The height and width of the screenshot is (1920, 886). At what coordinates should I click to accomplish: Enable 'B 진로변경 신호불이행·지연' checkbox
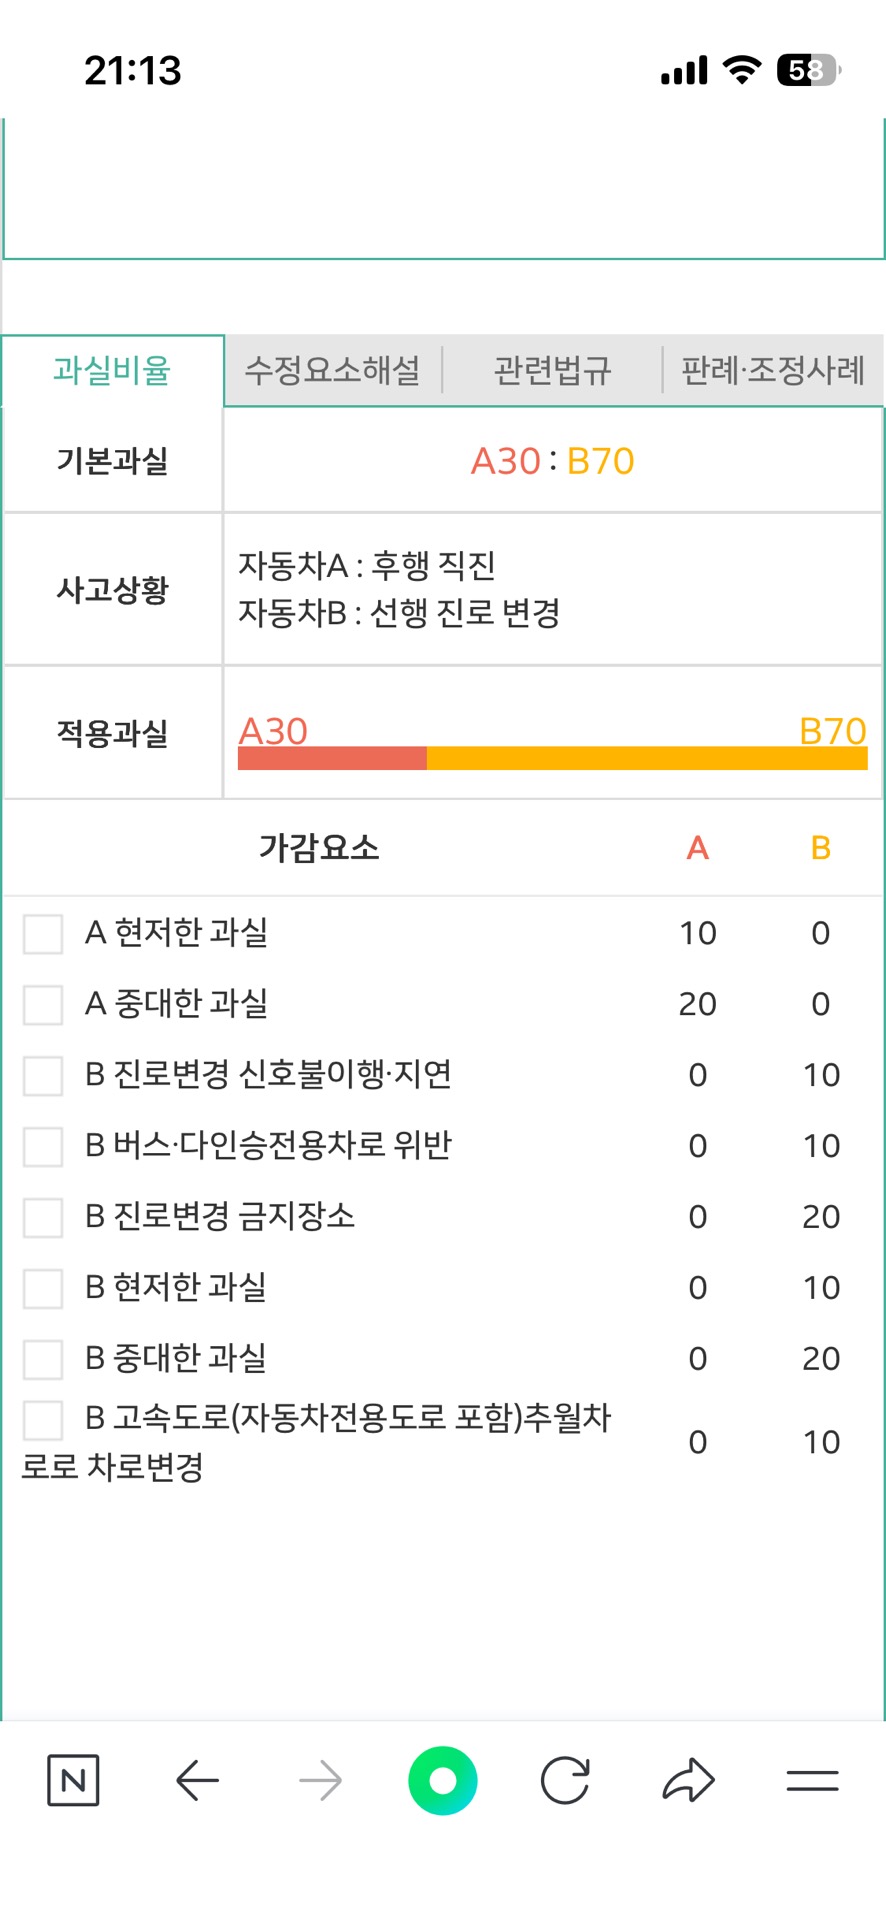click(43, 1076)
